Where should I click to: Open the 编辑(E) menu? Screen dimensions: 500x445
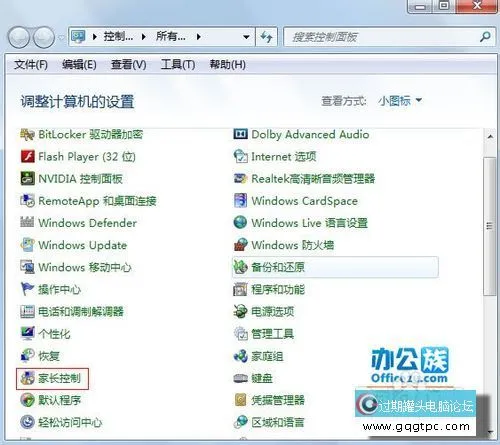pos(79,64)
